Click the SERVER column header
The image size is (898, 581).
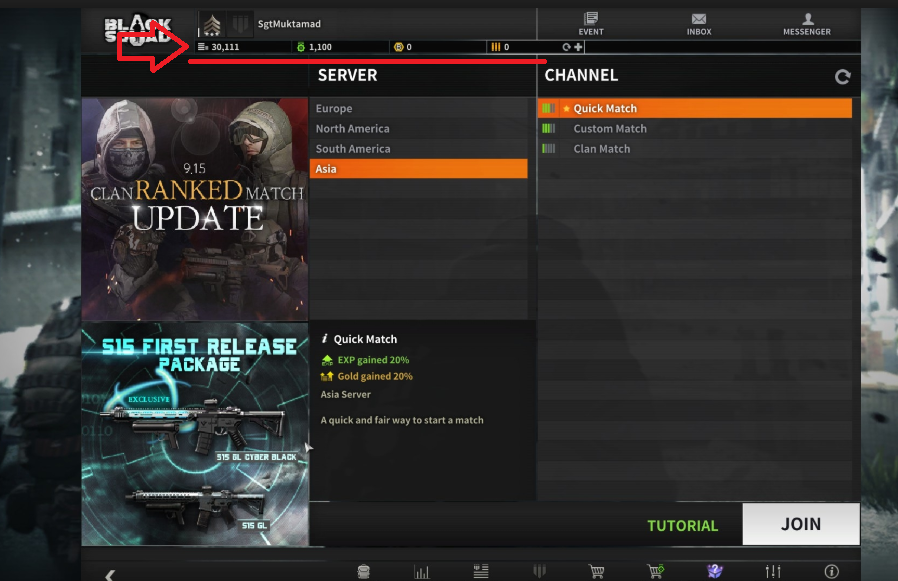pos(348,75)
